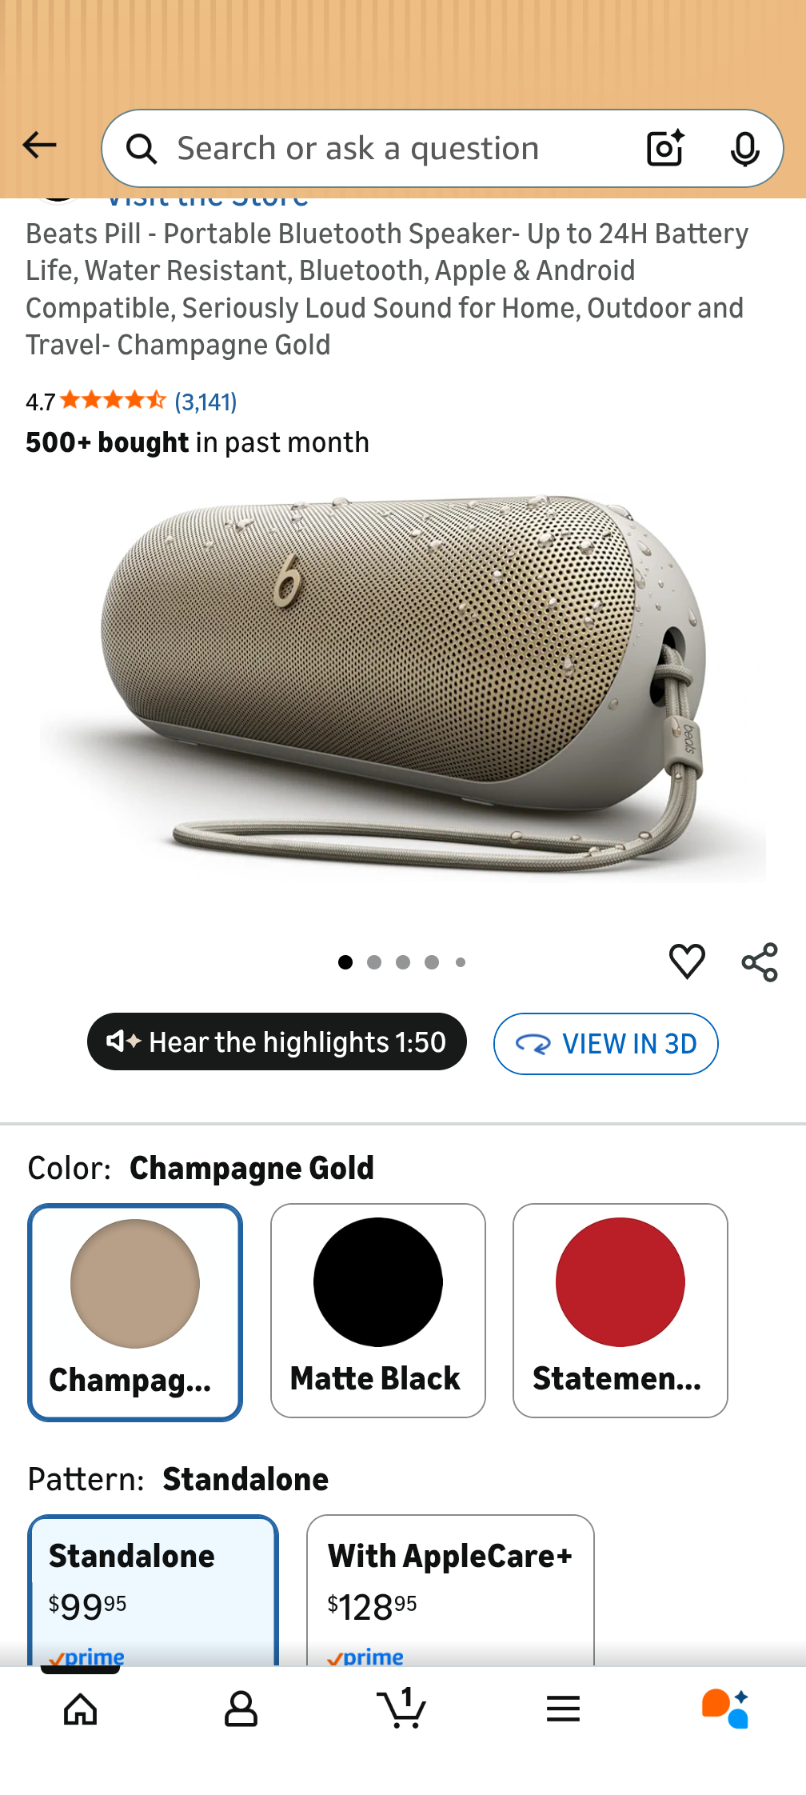Add product to wishlist heart icon
Image resolution: width=806 pixels, height=1795 pixels.
tap(687, 961)
